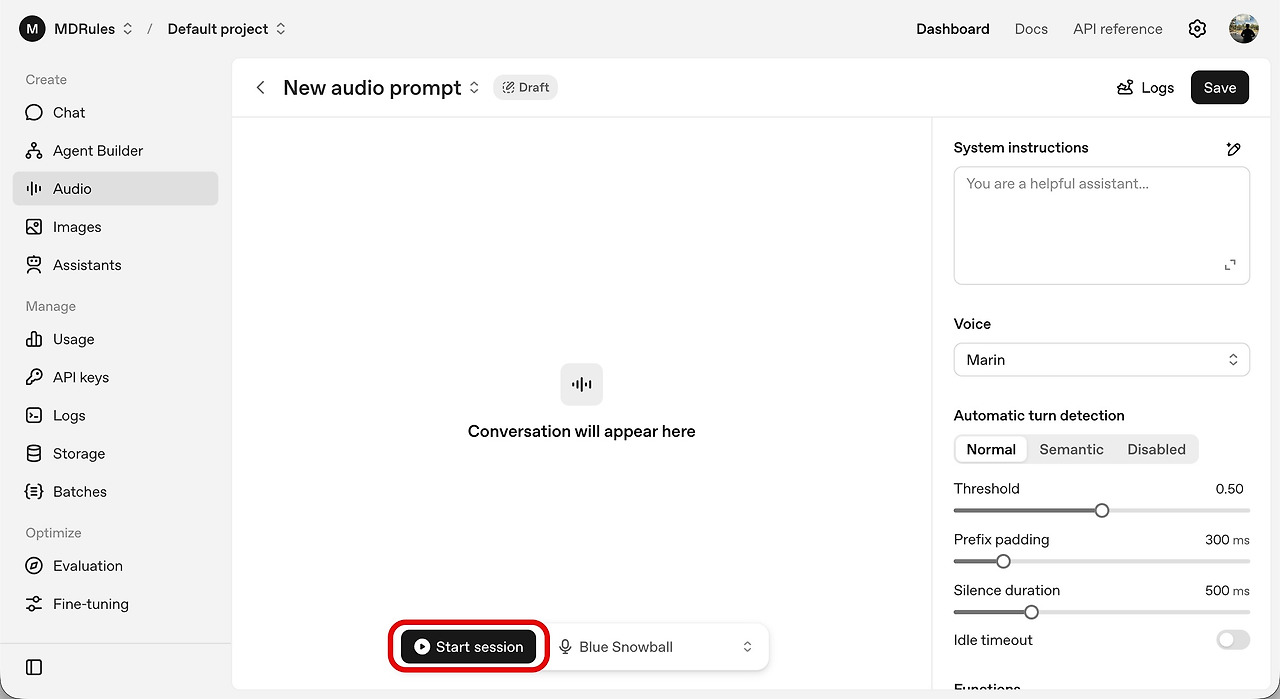Open Chat in the sidebar
This screenshot has height=699, width=1280.
pos(115,113)
